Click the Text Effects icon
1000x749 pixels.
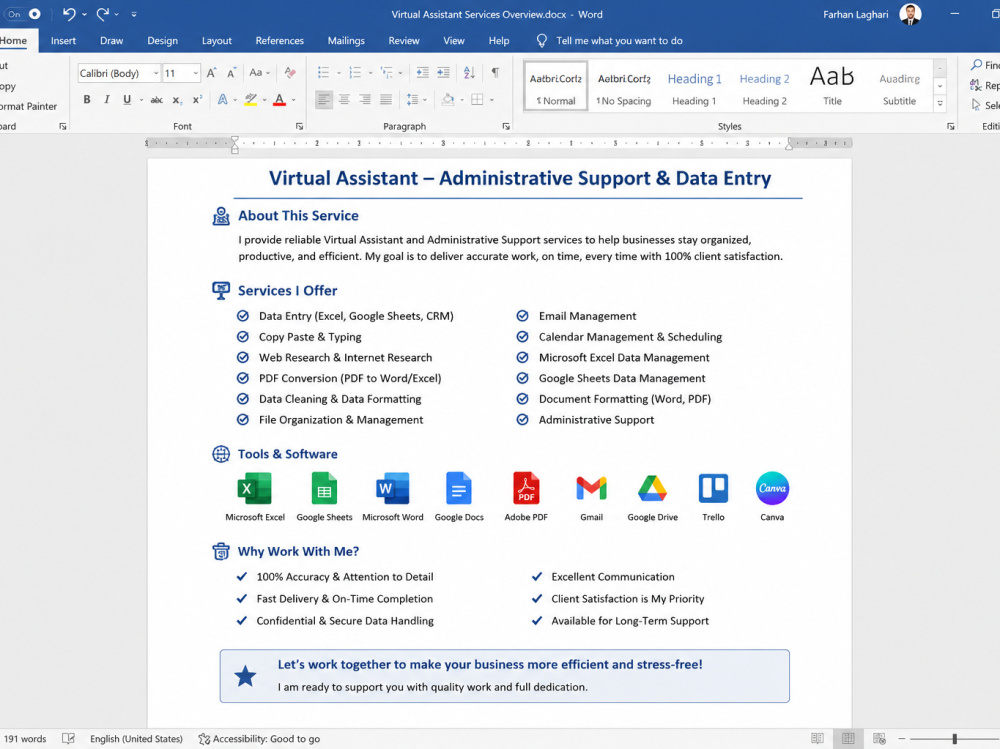tap(223, 100)
